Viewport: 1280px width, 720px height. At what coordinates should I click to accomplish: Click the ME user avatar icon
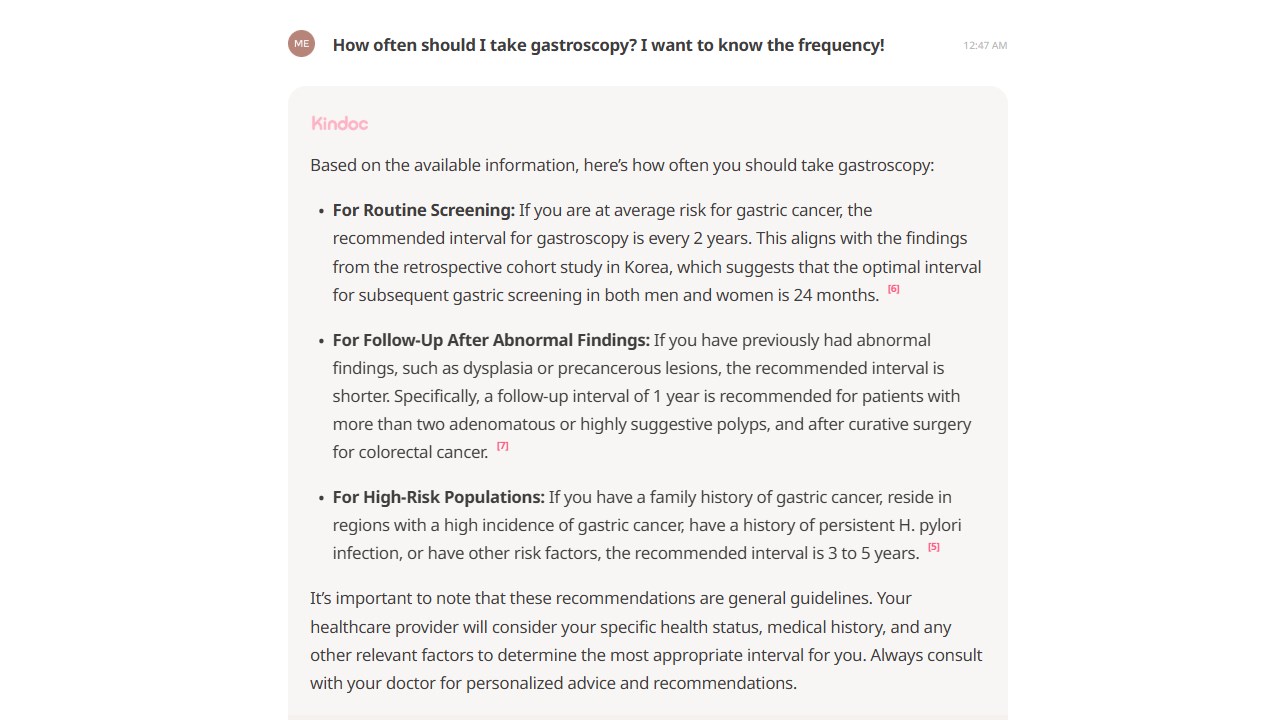(301, 44)
